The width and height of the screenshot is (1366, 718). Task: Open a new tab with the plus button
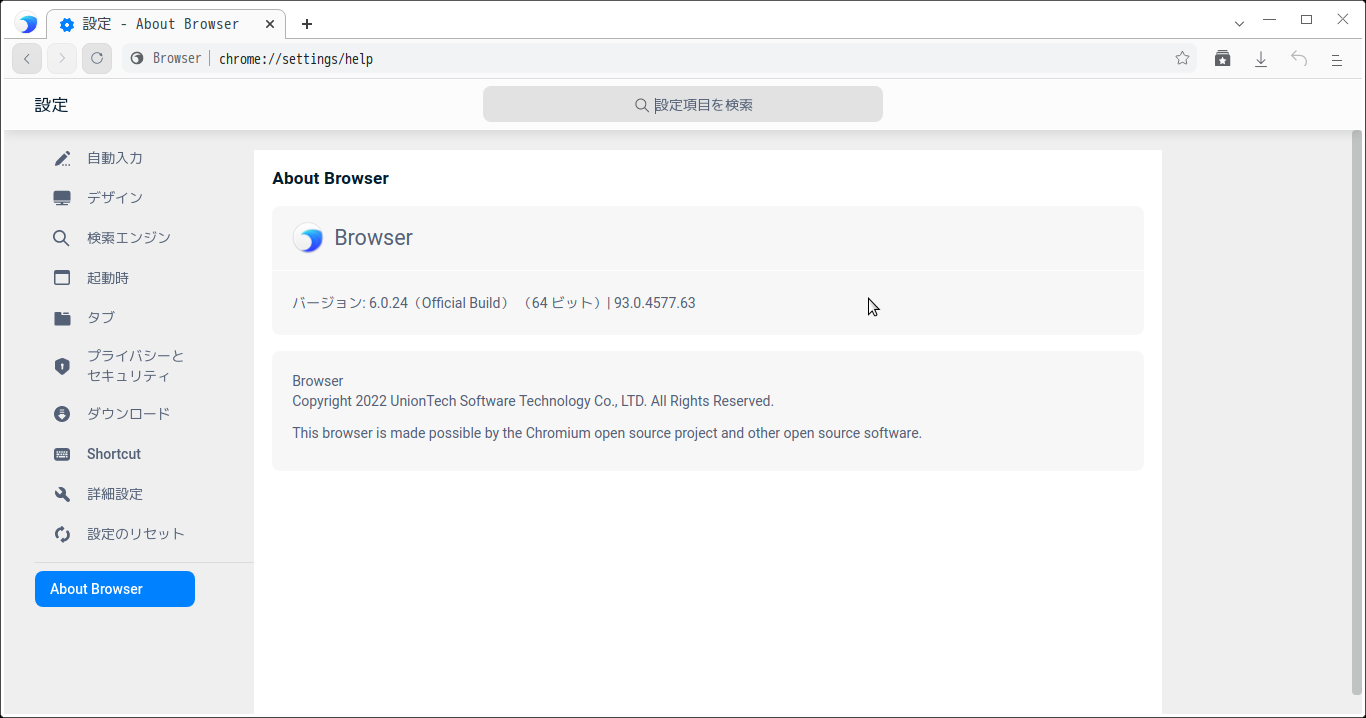tap(307, 24)
